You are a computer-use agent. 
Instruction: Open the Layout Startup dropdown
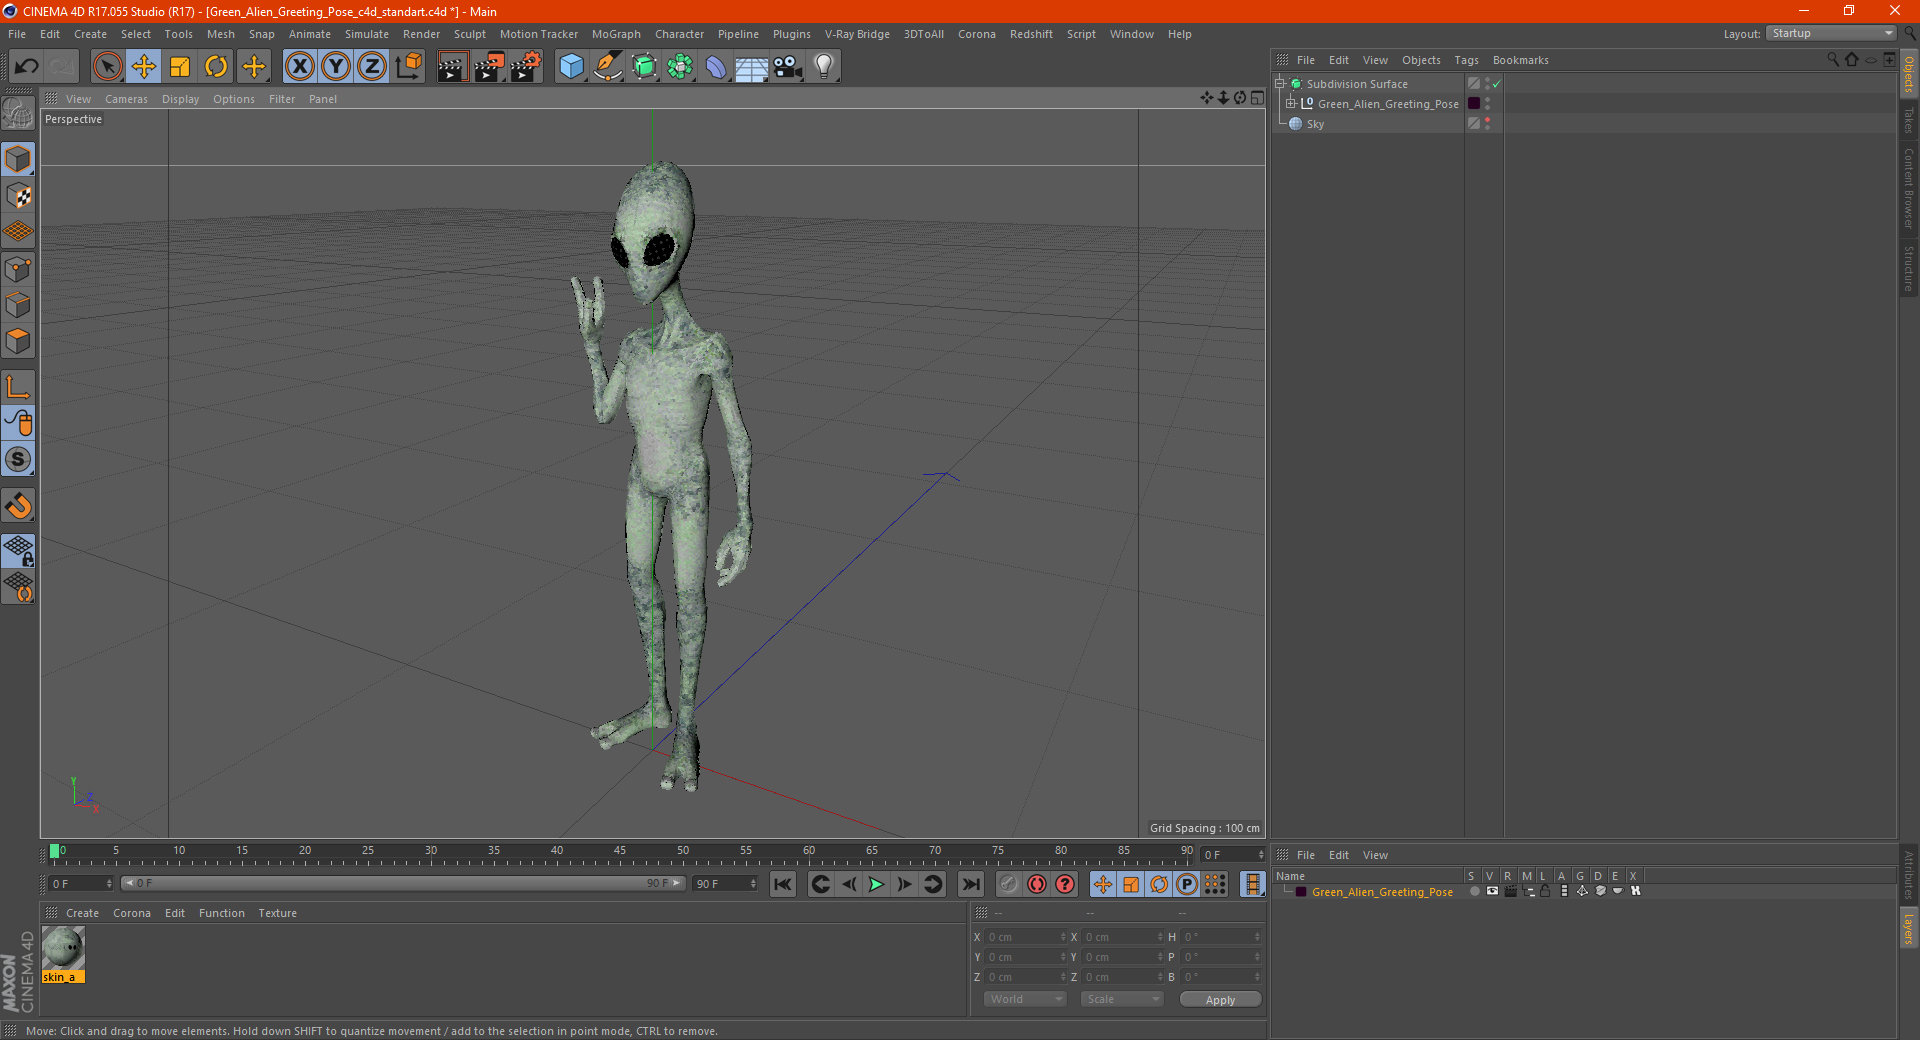(x=1831, y=33)
